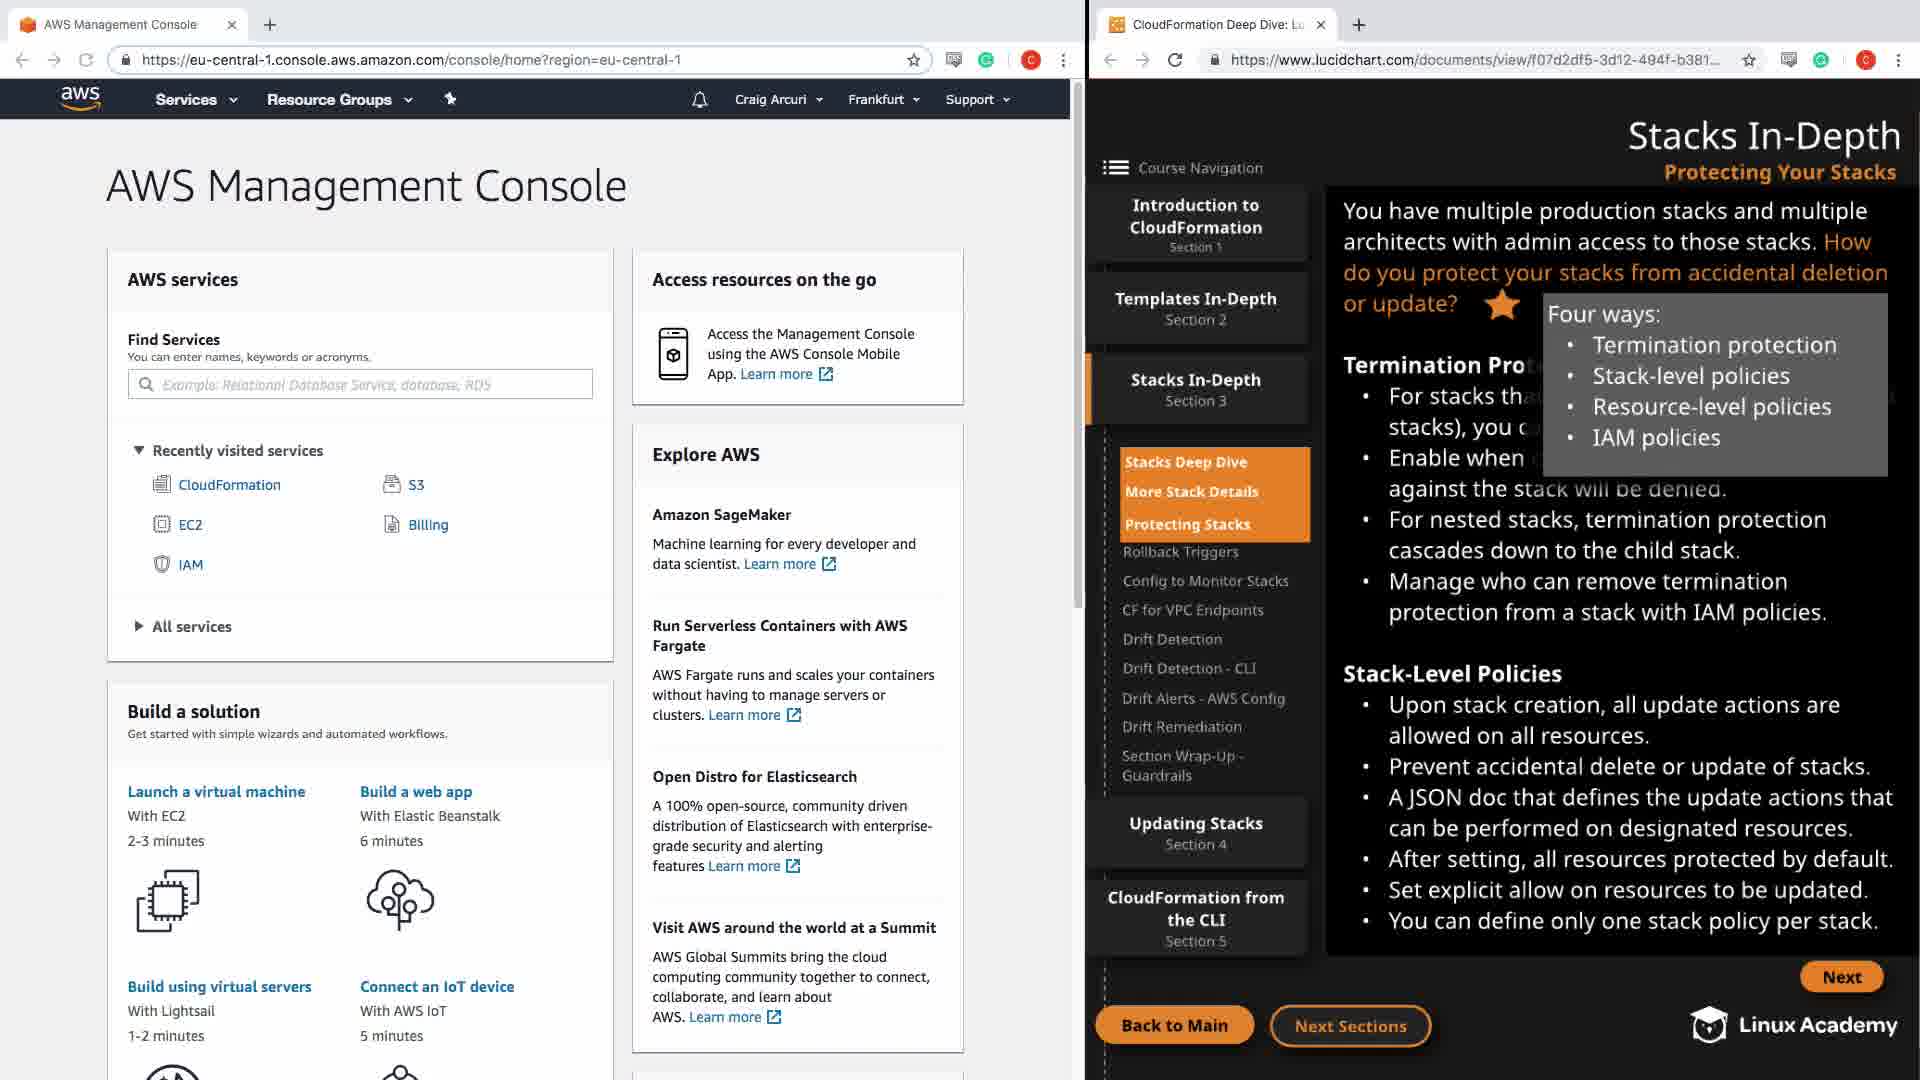
Task: Click the pin shortcut icon in AWS navbar
Action: (x=450, y=99)
